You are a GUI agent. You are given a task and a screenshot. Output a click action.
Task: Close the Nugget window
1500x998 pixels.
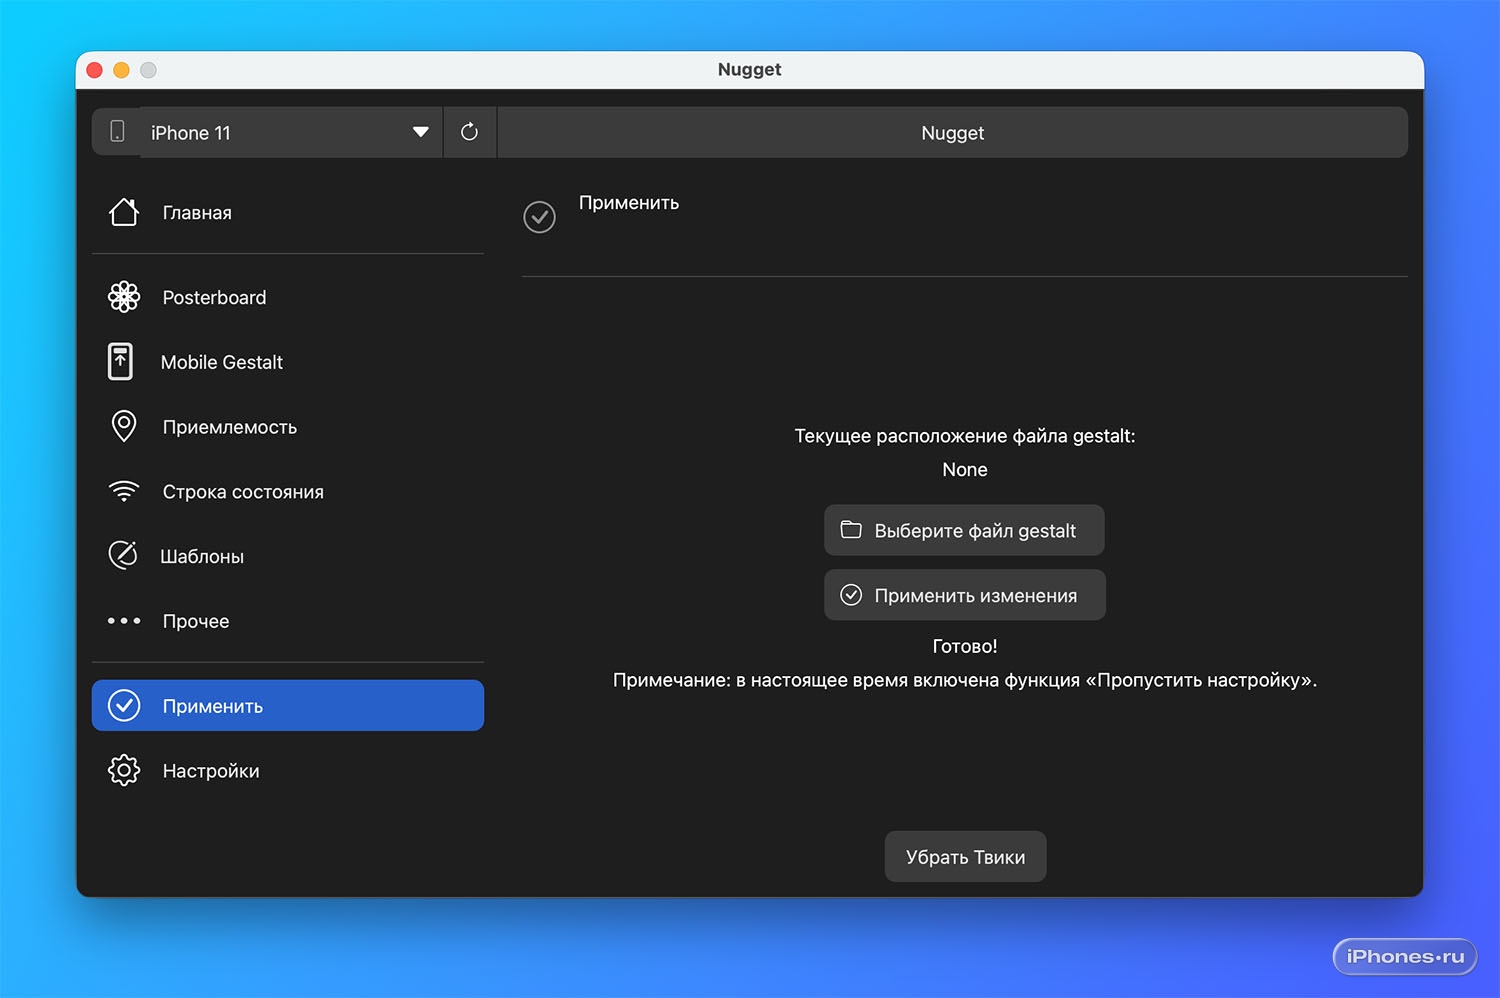pyautogui.click(x=95, y=70)
